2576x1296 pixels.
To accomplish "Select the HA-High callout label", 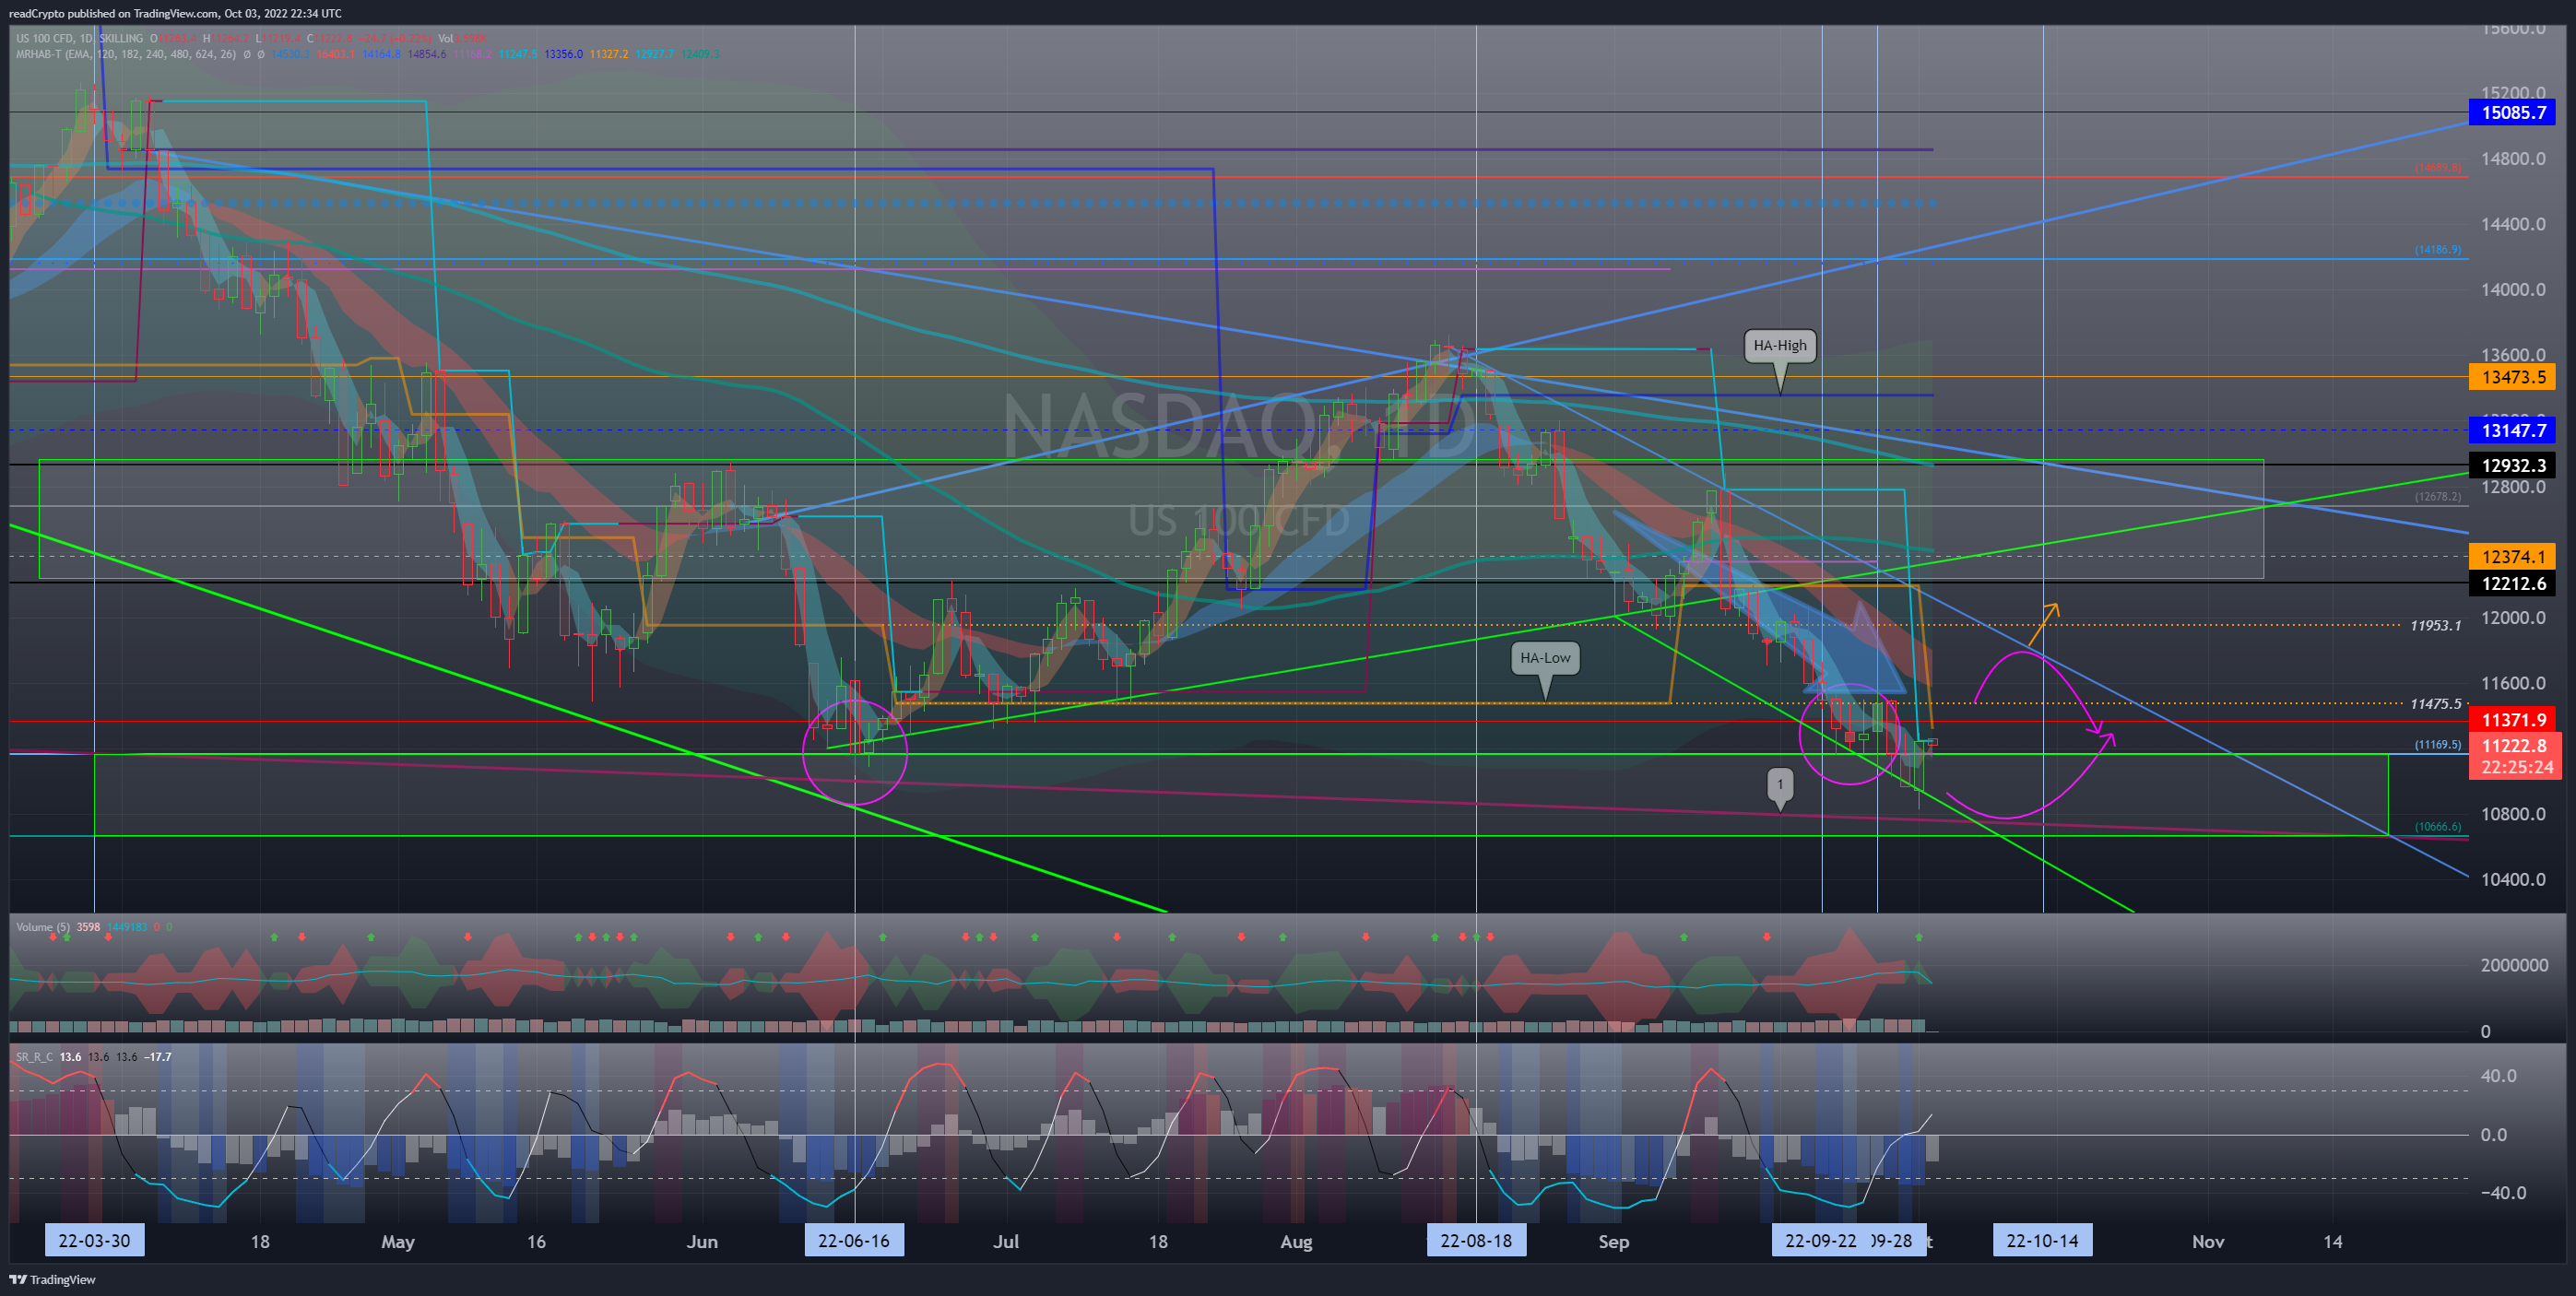I will [1780, 346].
